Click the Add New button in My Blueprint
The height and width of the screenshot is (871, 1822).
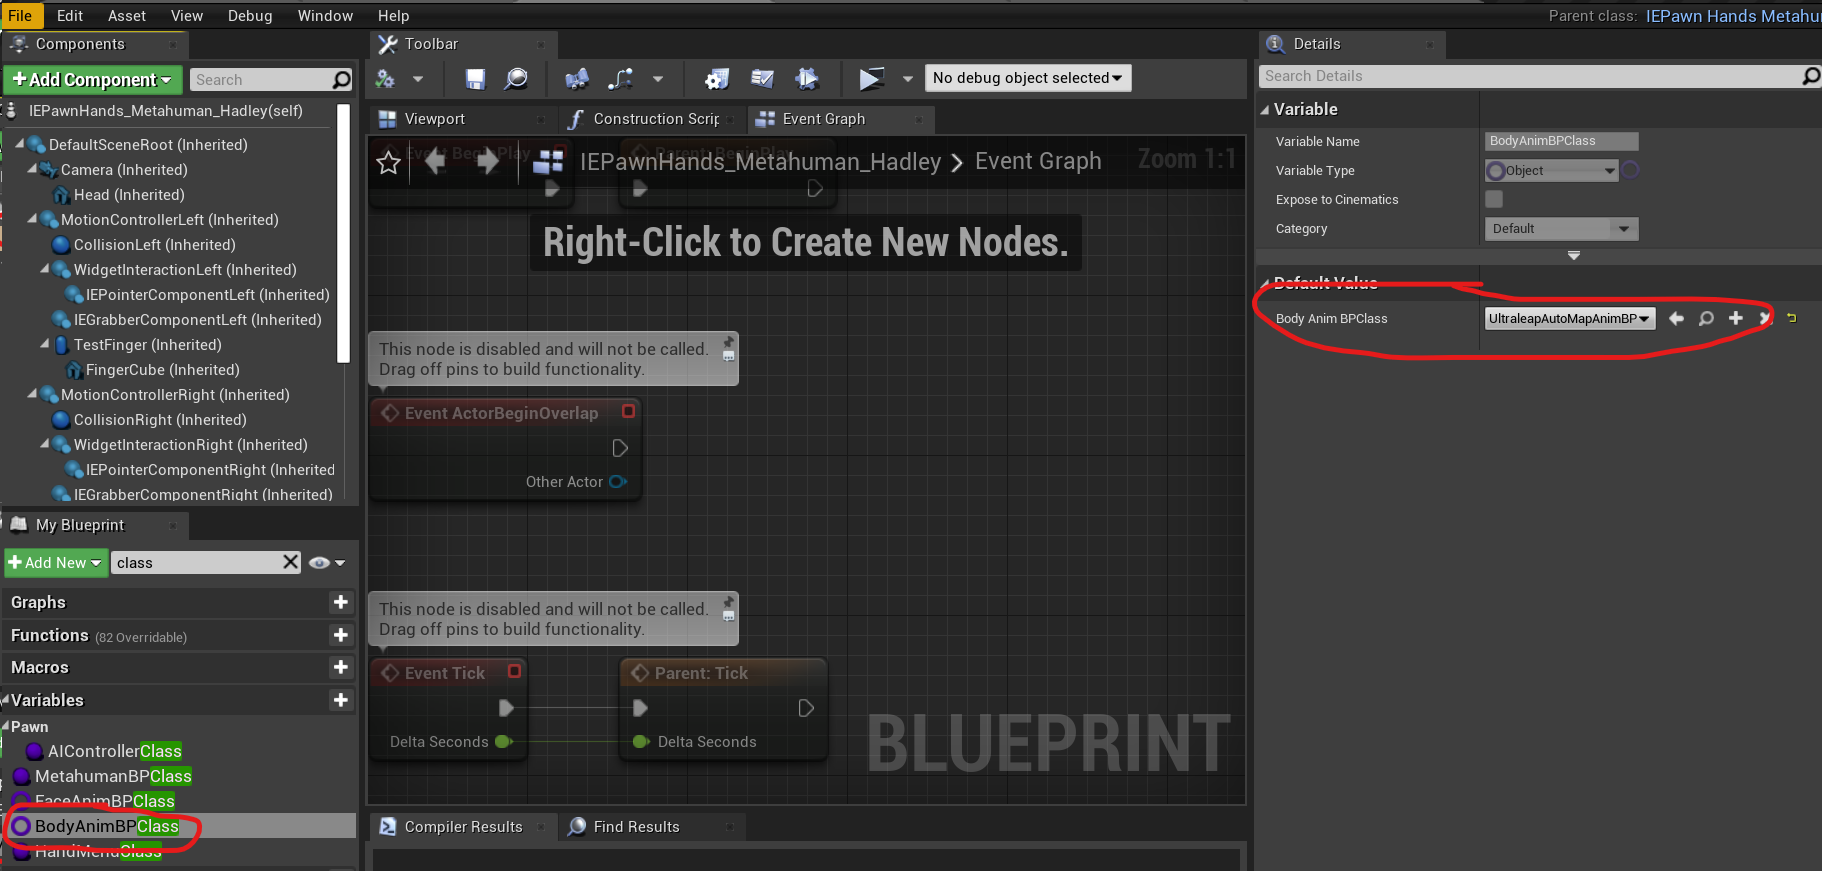(x=55, y=563)
